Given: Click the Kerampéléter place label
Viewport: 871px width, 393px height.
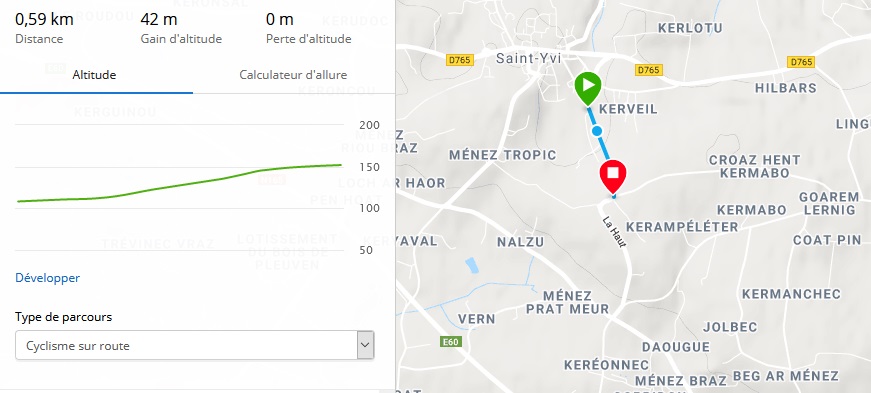Looking at the screenshot, I should coord(682,227).
